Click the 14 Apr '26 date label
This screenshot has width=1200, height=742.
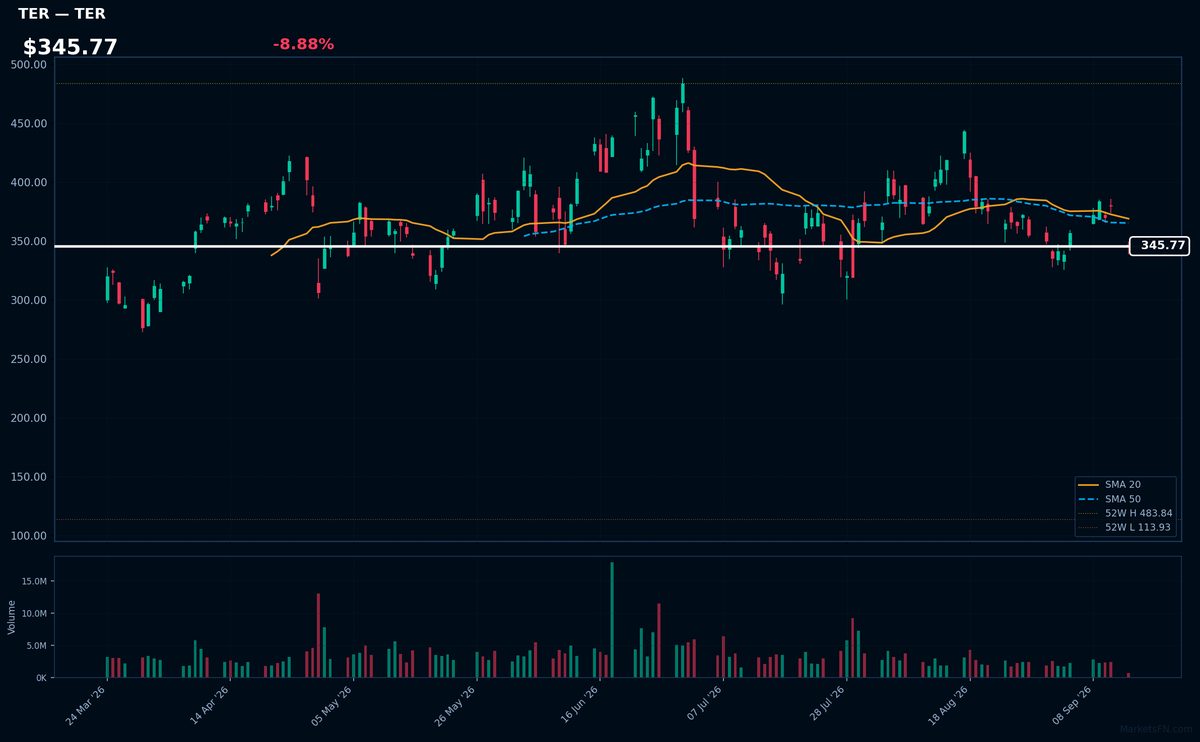[209, 706]
